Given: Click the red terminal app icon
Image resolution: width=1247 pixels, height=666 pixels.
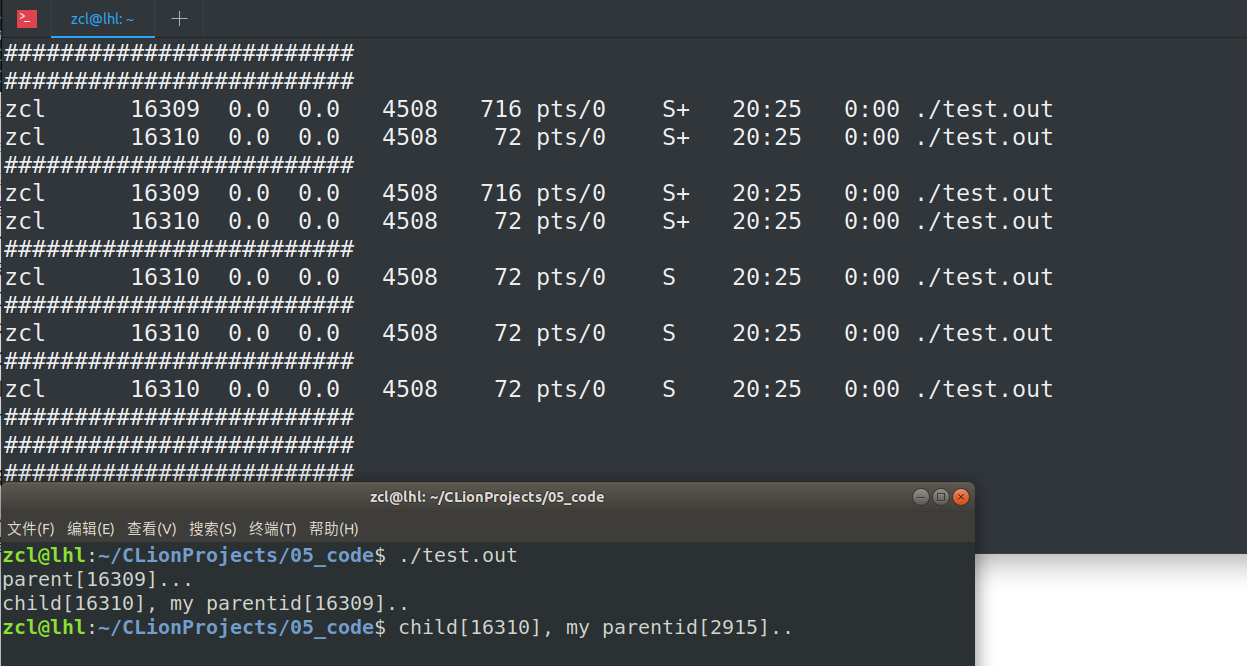Looking at the screenshot, I should coord(27,18).
